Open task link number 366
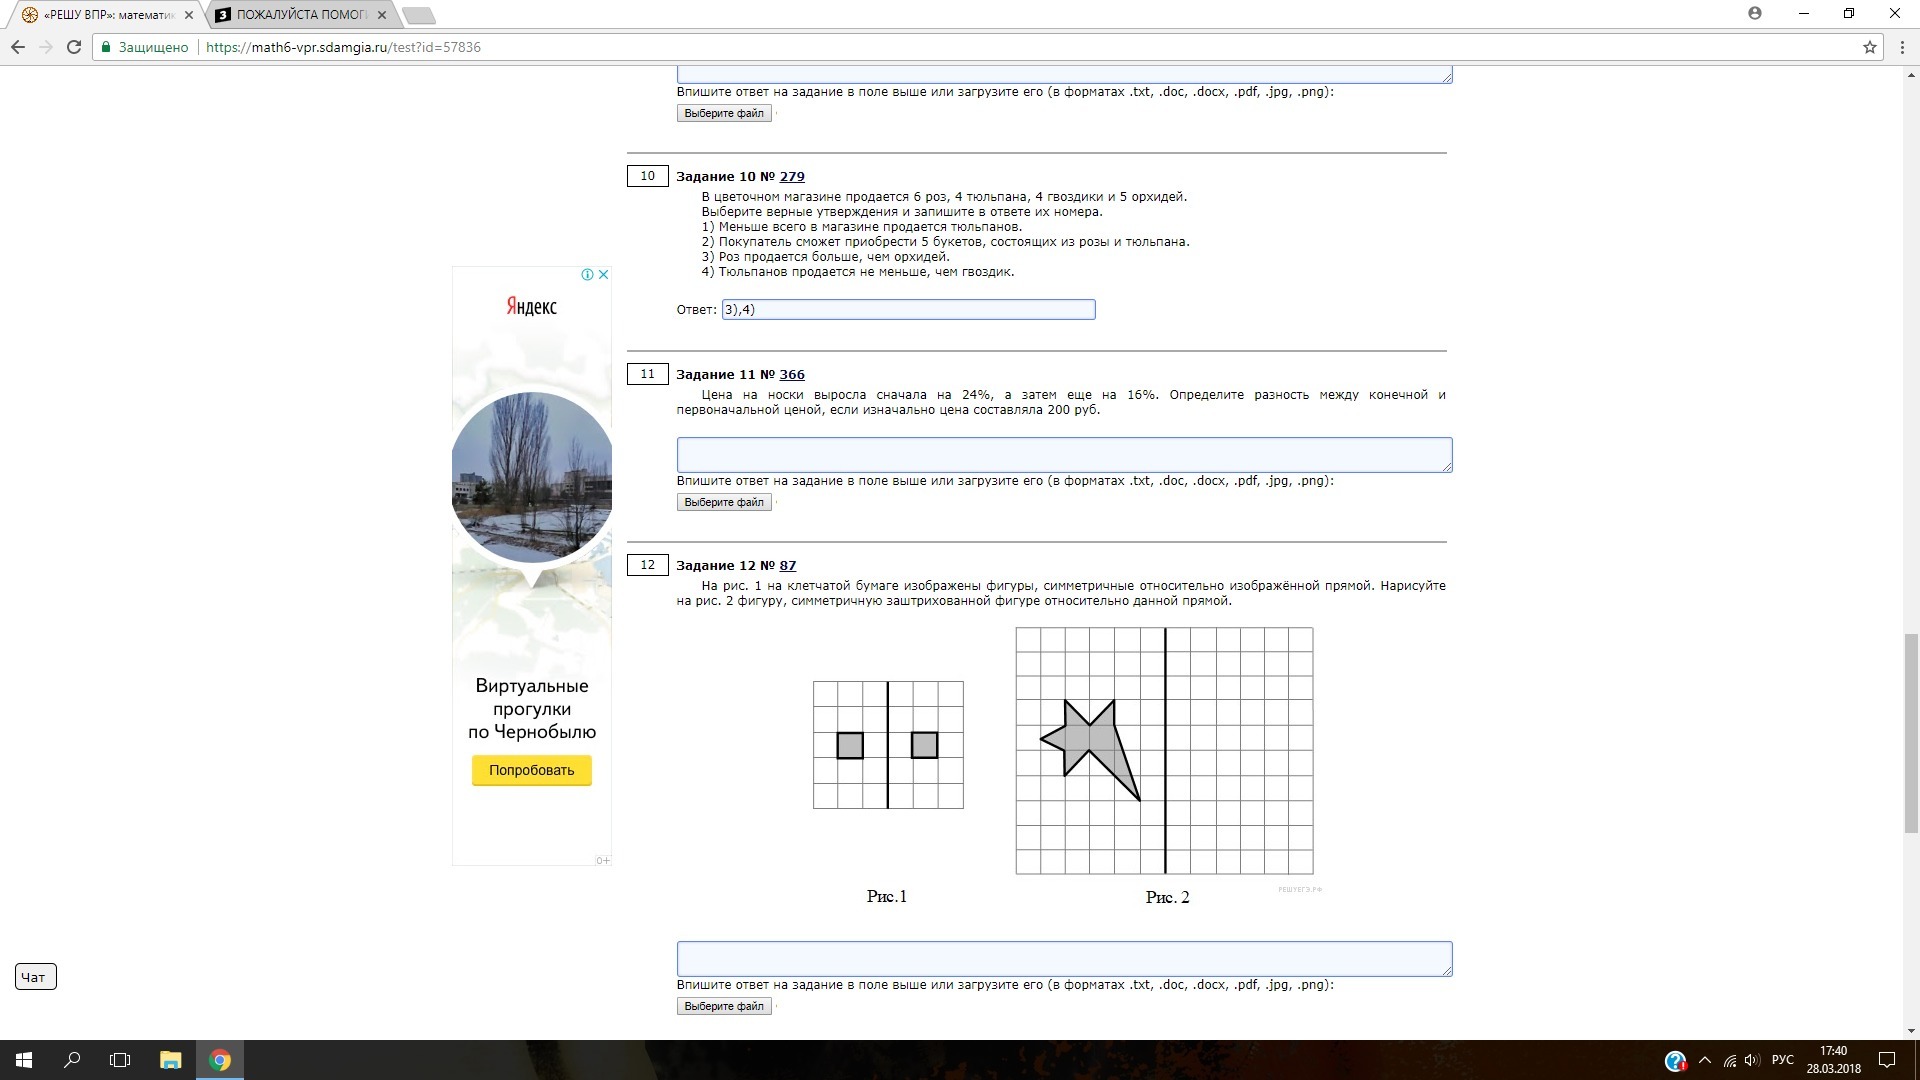 tap(791, 375)
